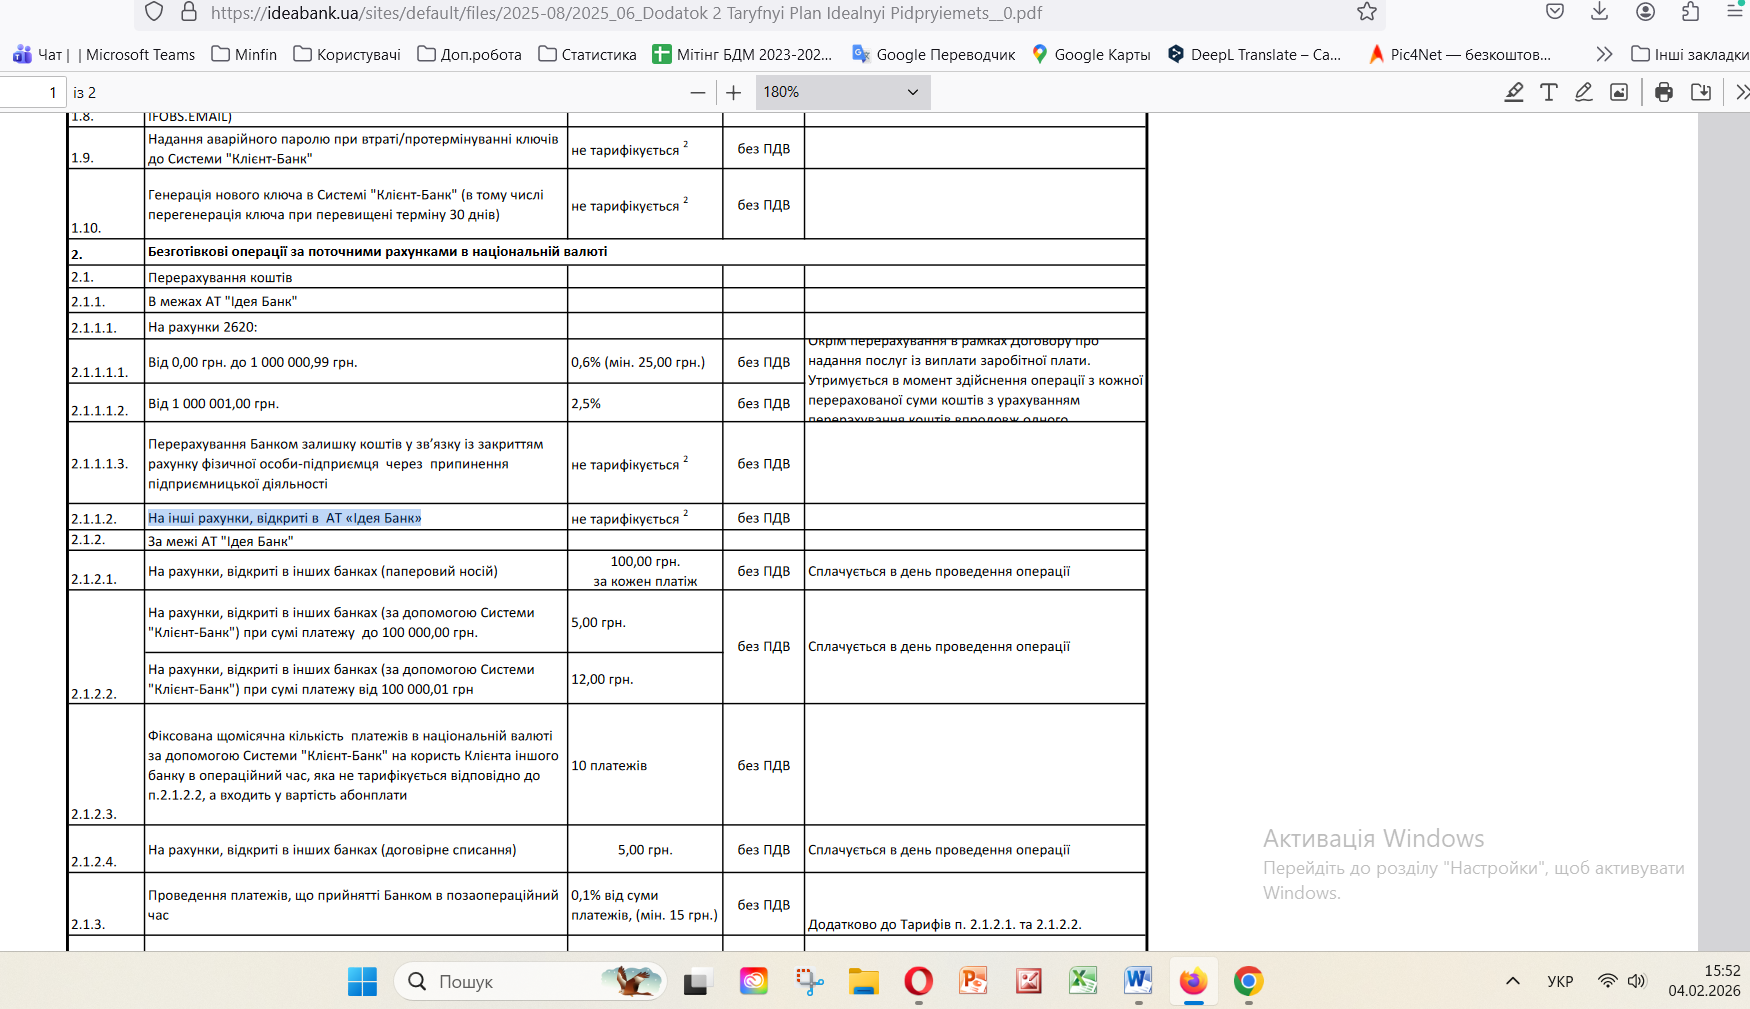Select the PDF draw tool
The width and height of the screenshot is (1750, 1009).
pos(1584,93)
